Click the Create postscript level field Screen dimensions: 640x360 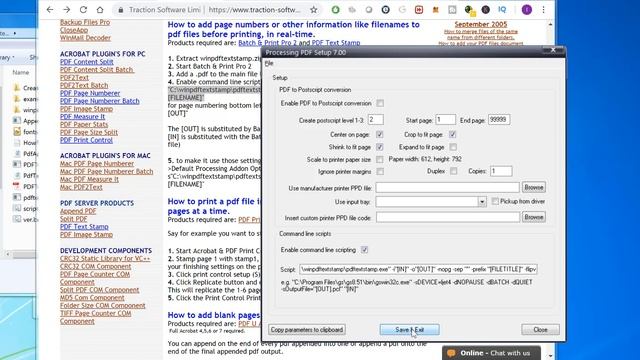pos(376,120)
